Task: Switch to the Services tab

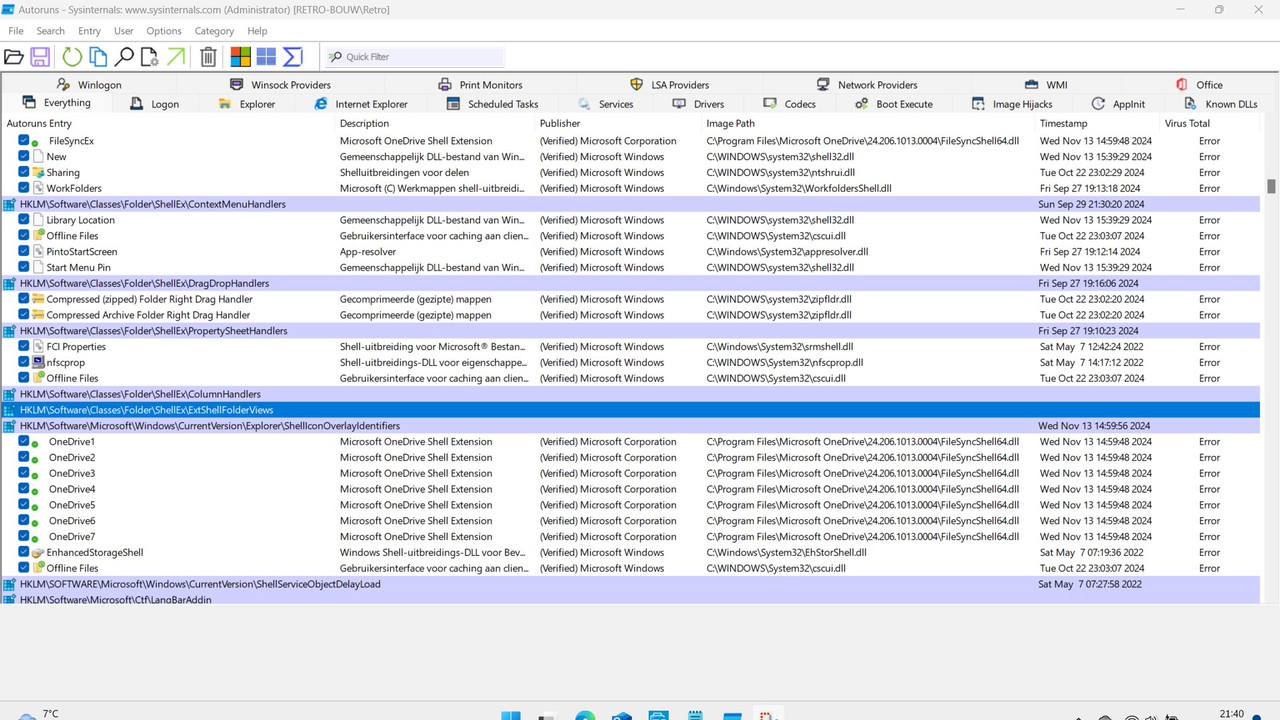Action: tap(605, 104)
